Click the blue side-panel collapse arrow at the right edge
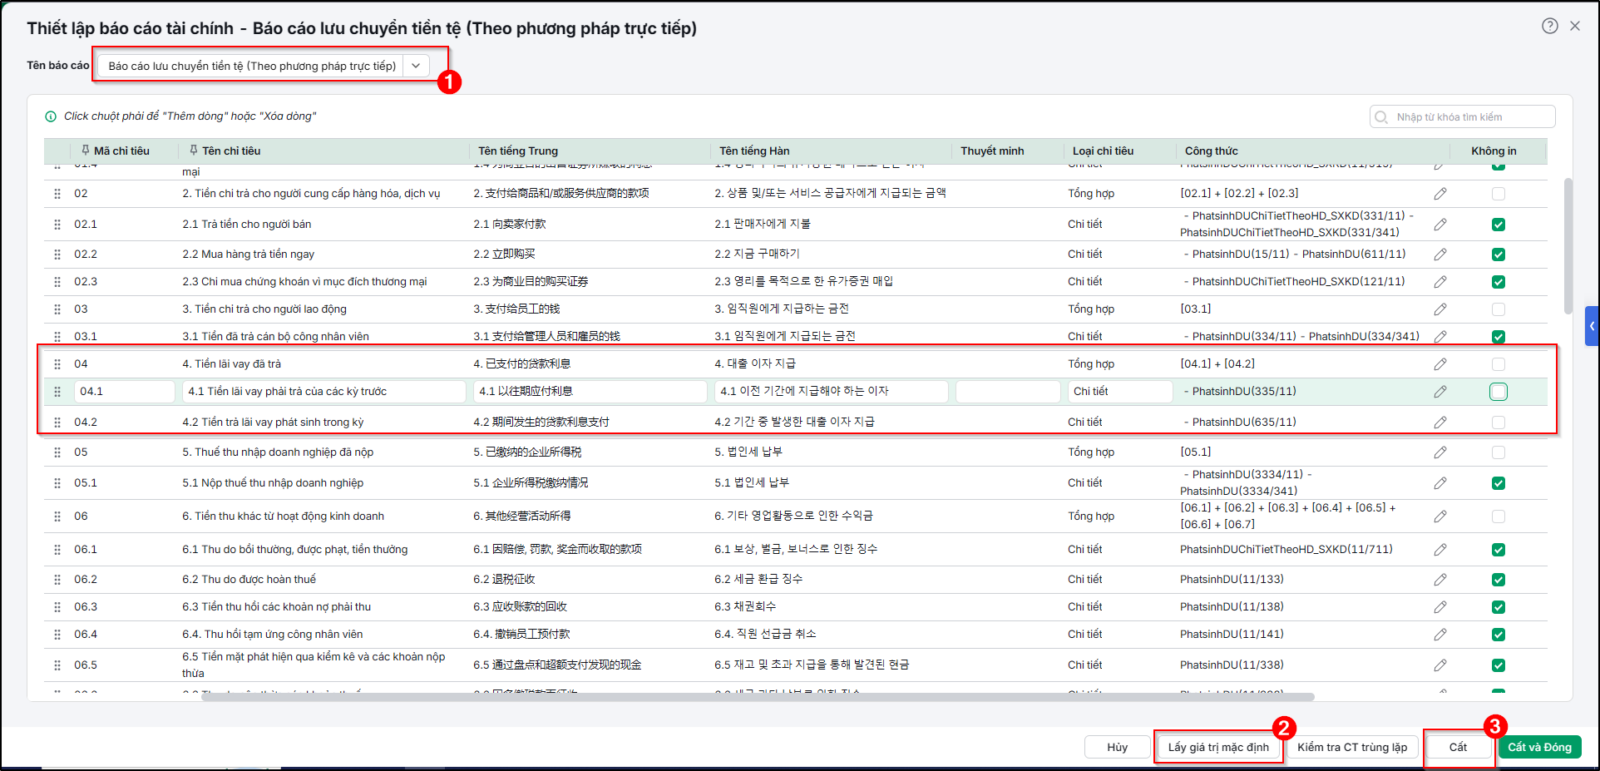Image resolution: width=1600 pixels, height=771 pixels. click(x=1592, y=326)
